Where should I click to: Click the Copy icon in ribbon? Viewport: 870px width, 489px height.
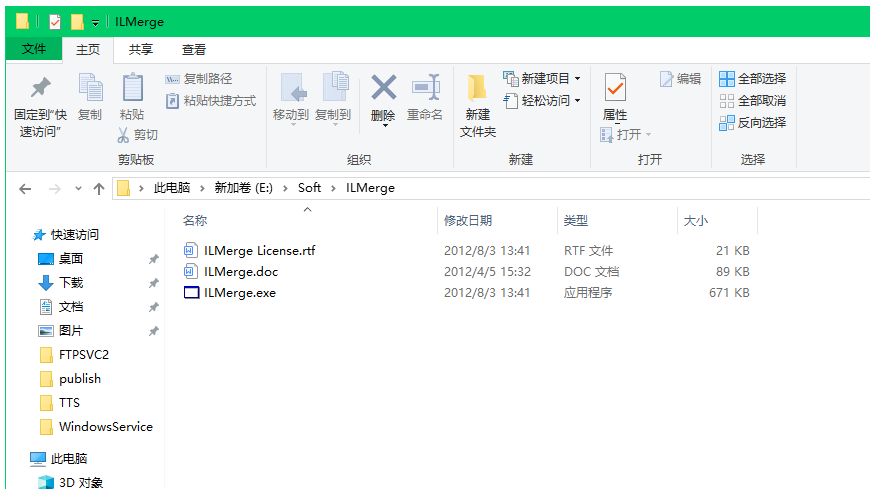(x=90, y=88)
